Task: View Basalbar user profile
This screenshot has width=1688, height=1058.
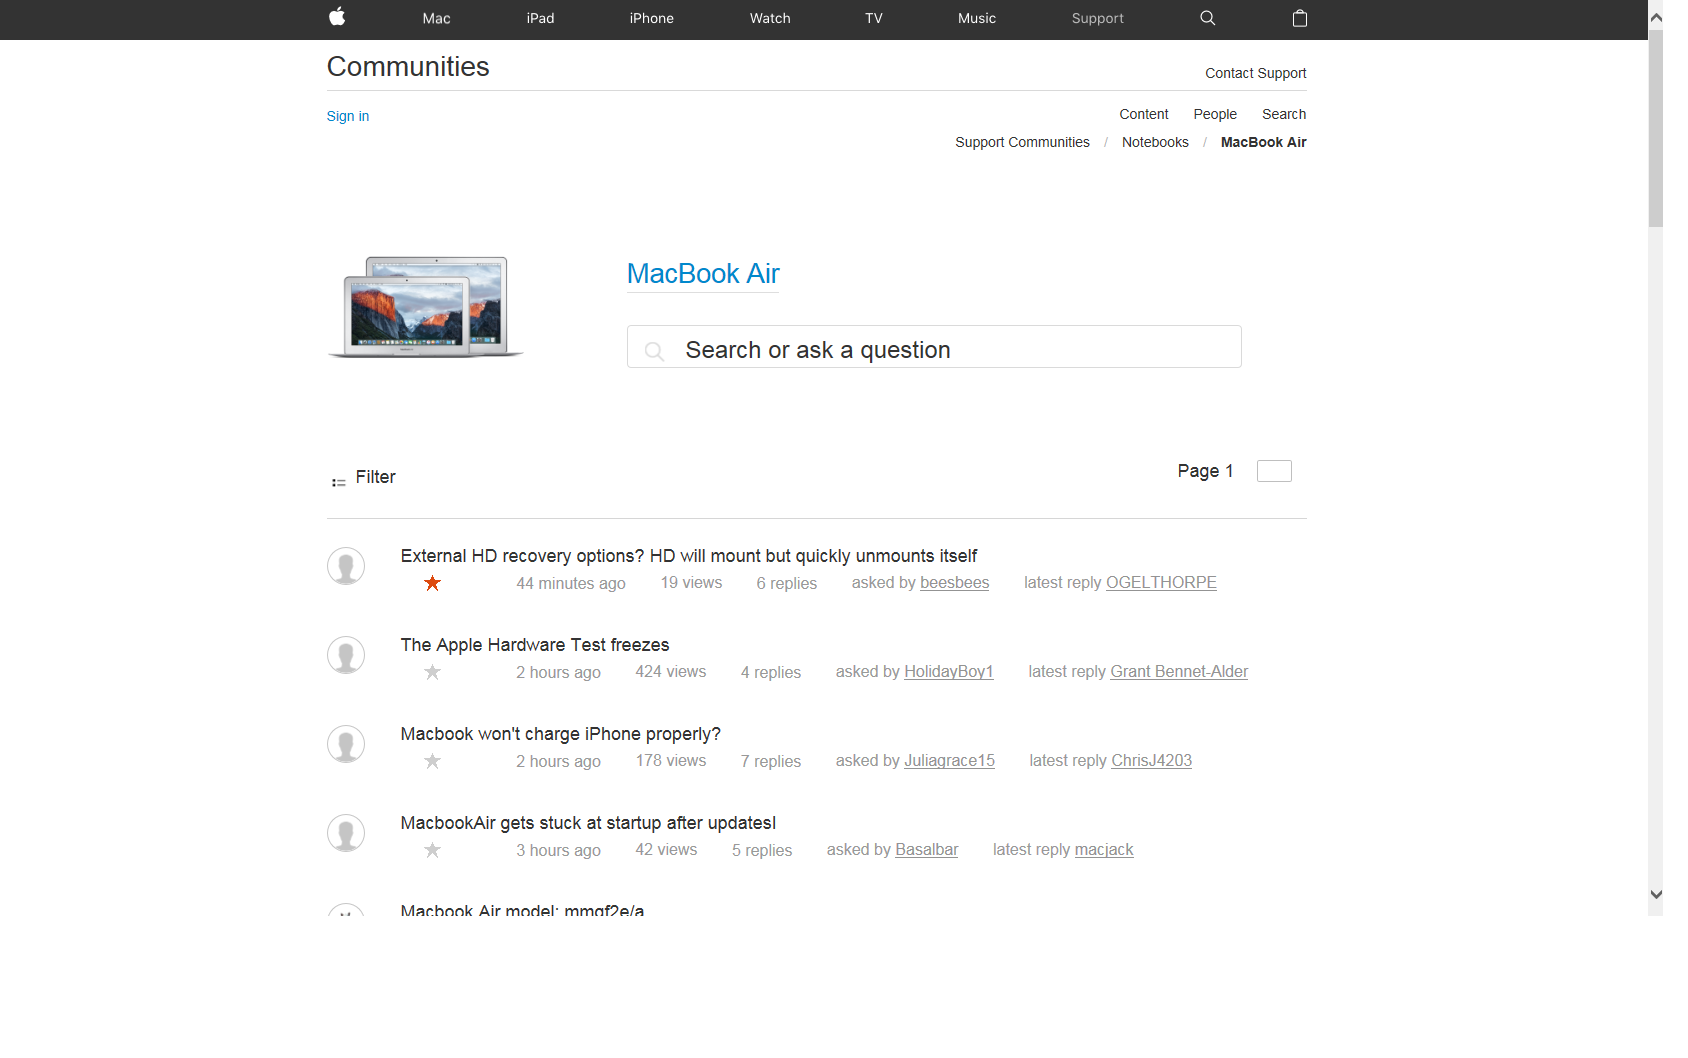Action: [x=926, y=850]
